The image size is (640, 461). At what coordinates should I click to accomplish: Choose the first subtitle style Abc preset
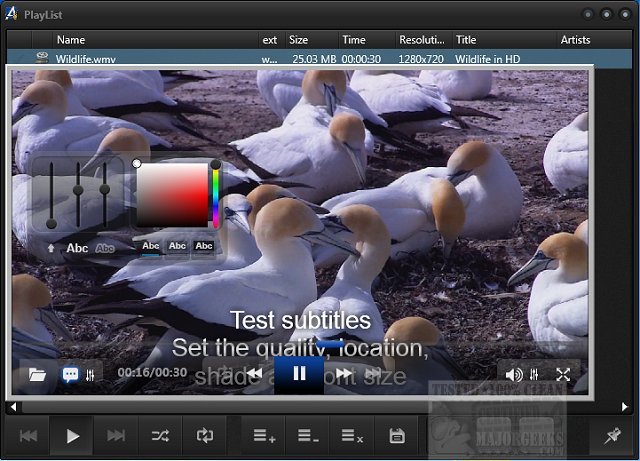pos(151,246)
